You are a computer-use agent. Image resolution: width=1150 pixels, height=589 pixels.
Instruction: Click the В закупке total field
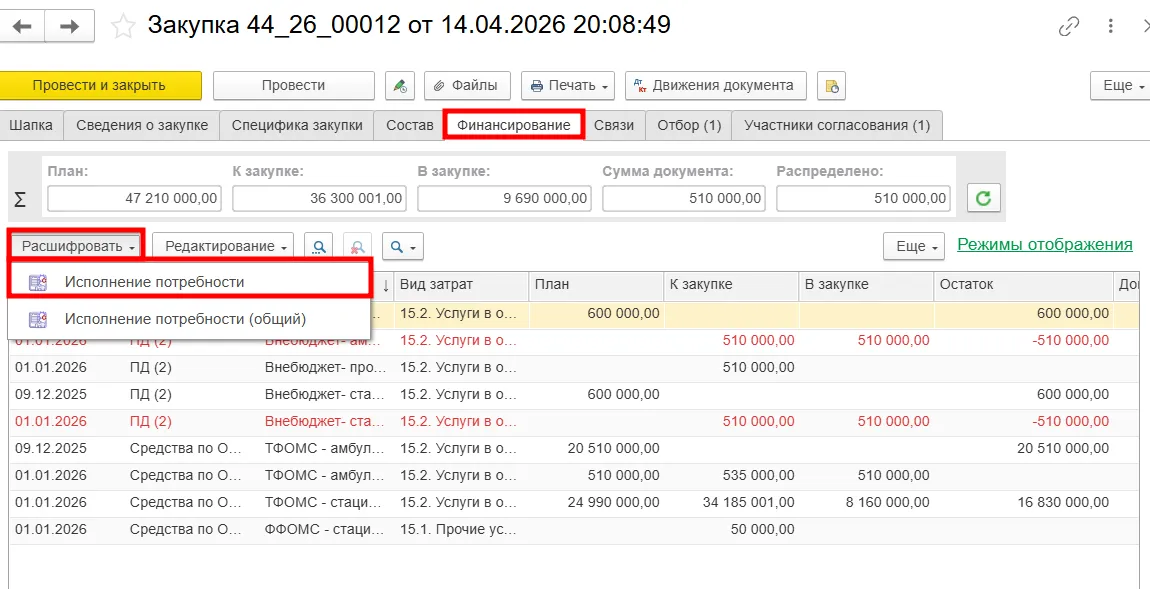click(504, 198)
